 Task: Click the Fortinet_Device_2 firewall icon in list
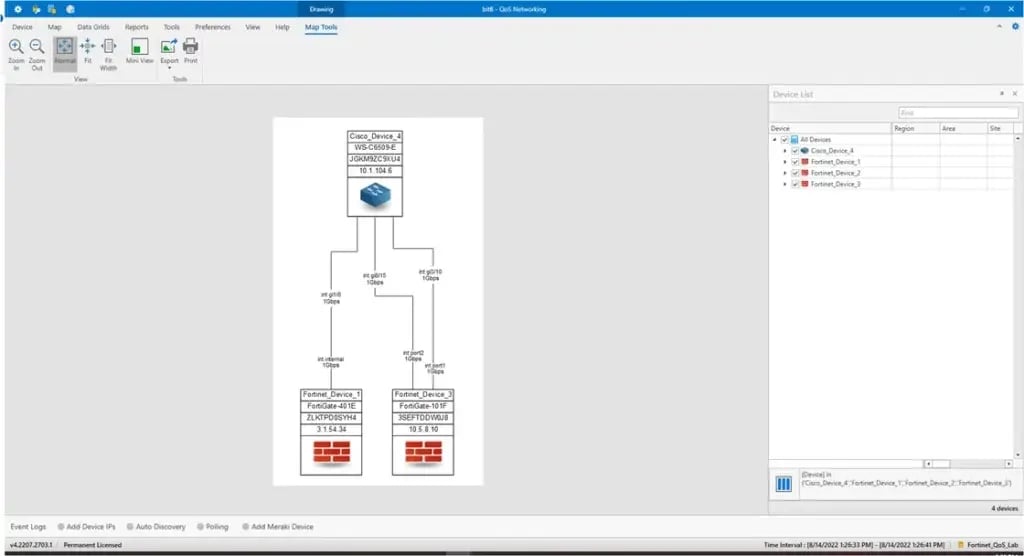pyautogui.click(x=805, y=172)
